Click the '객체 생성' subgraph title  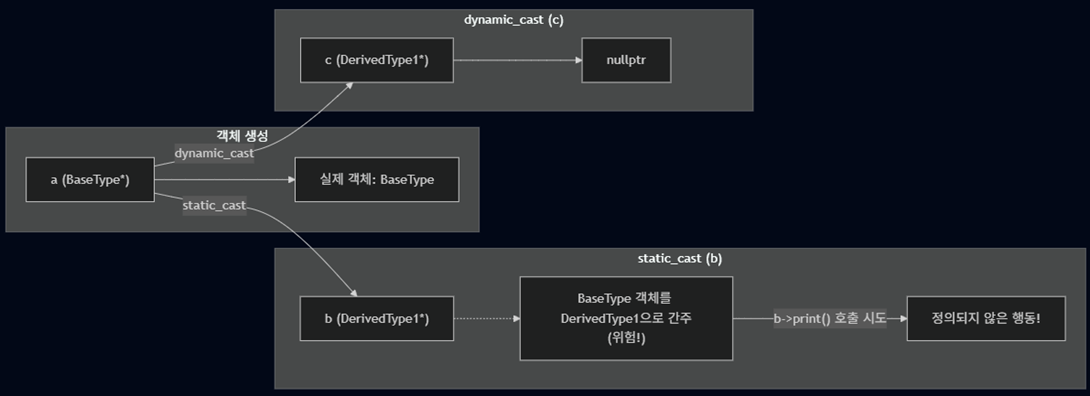[x=242, y=136]
